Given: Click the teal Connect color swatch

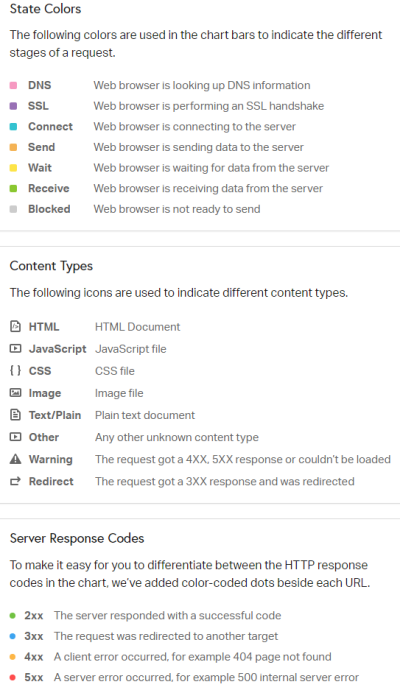Looking at the screenshot, I should pyautogui.click(x=13, y=126).
